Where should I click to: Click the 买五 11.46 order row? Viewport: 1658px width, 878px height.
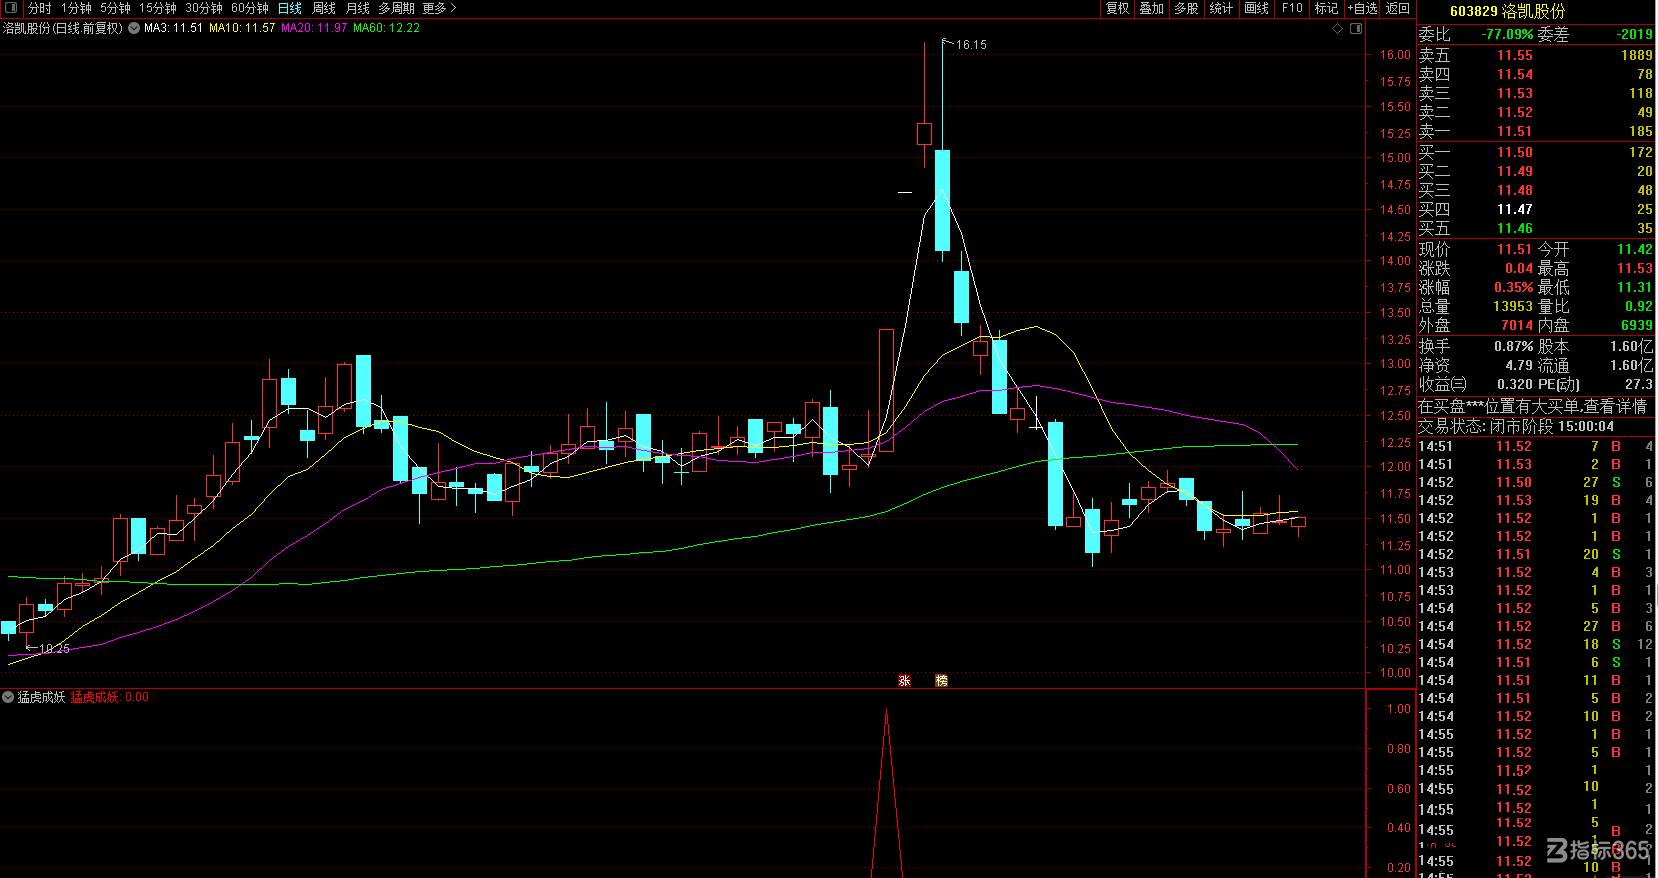(x=1536, y=228)
